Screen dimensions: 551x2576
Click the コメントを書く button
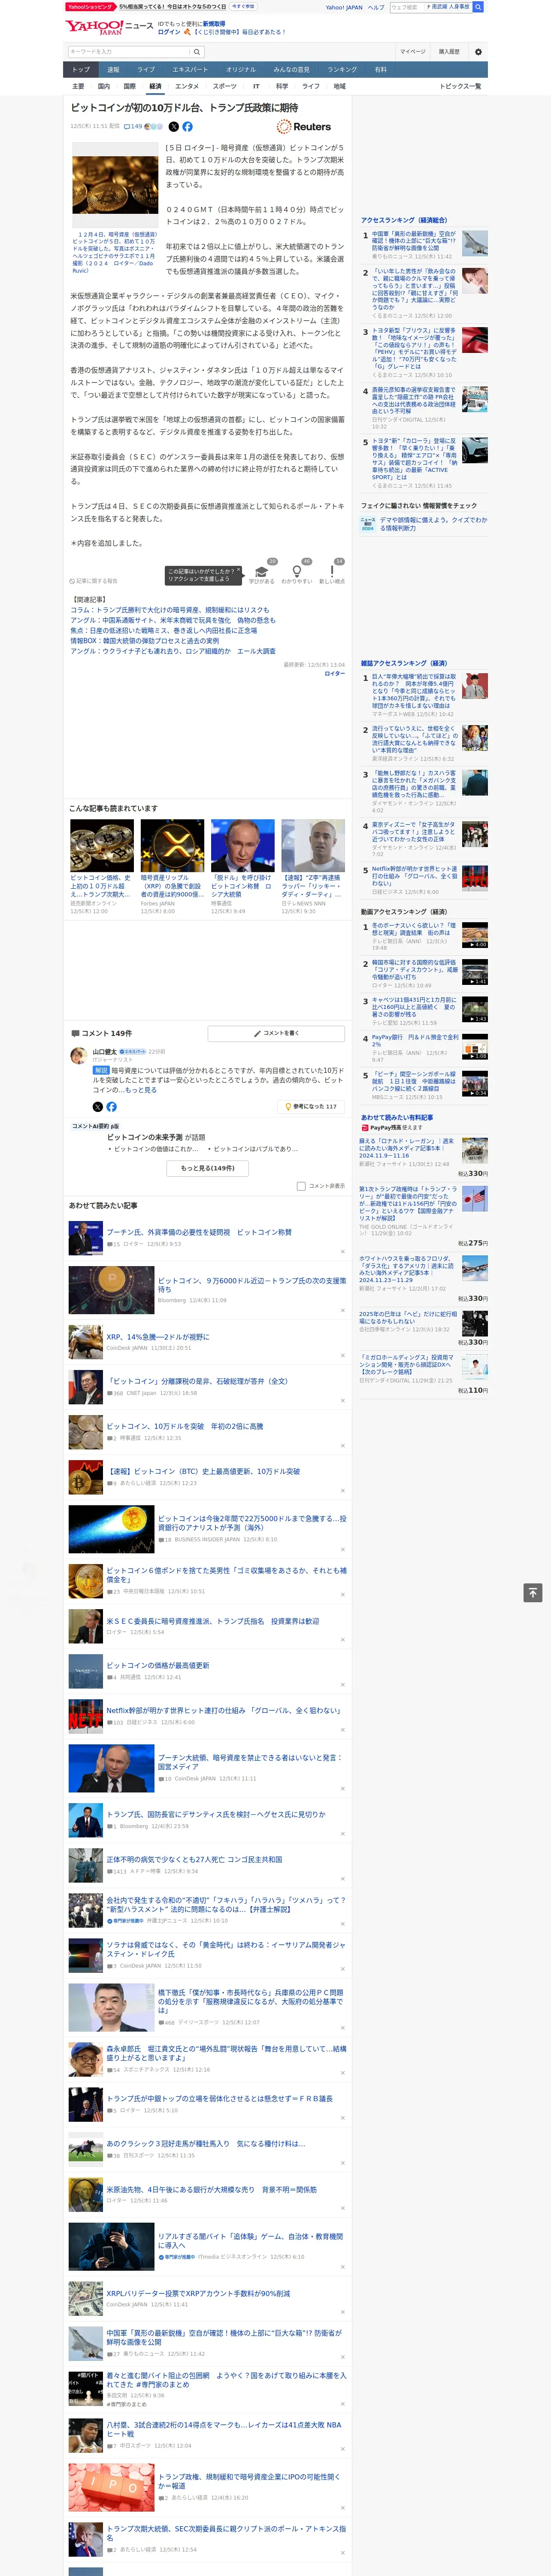[x=276, y=1033]
